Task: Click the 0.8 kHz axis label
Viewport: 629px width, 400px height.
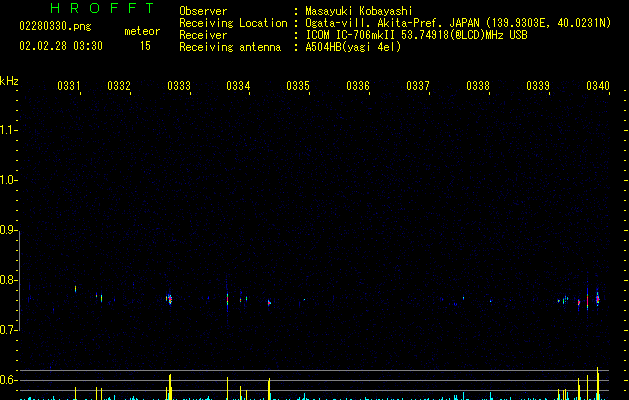Action: (x=8, y=280)
